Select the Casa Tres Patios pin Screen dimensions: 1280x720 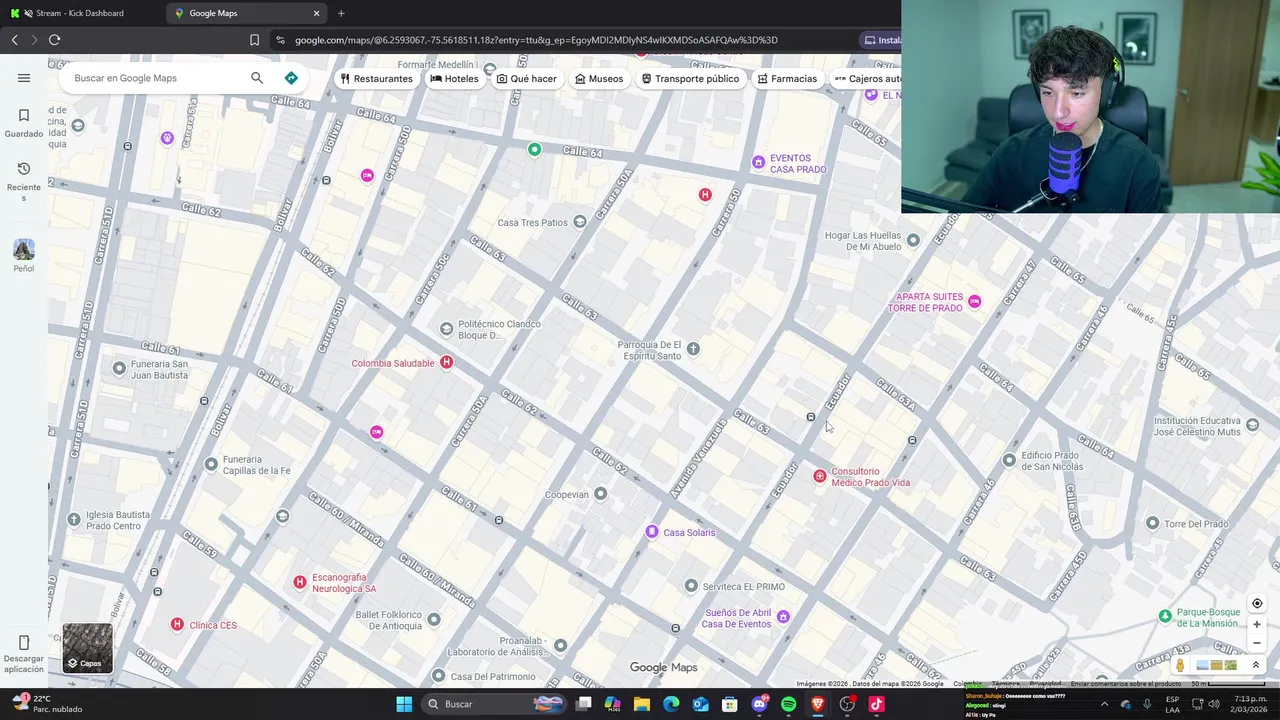(579, 222)
